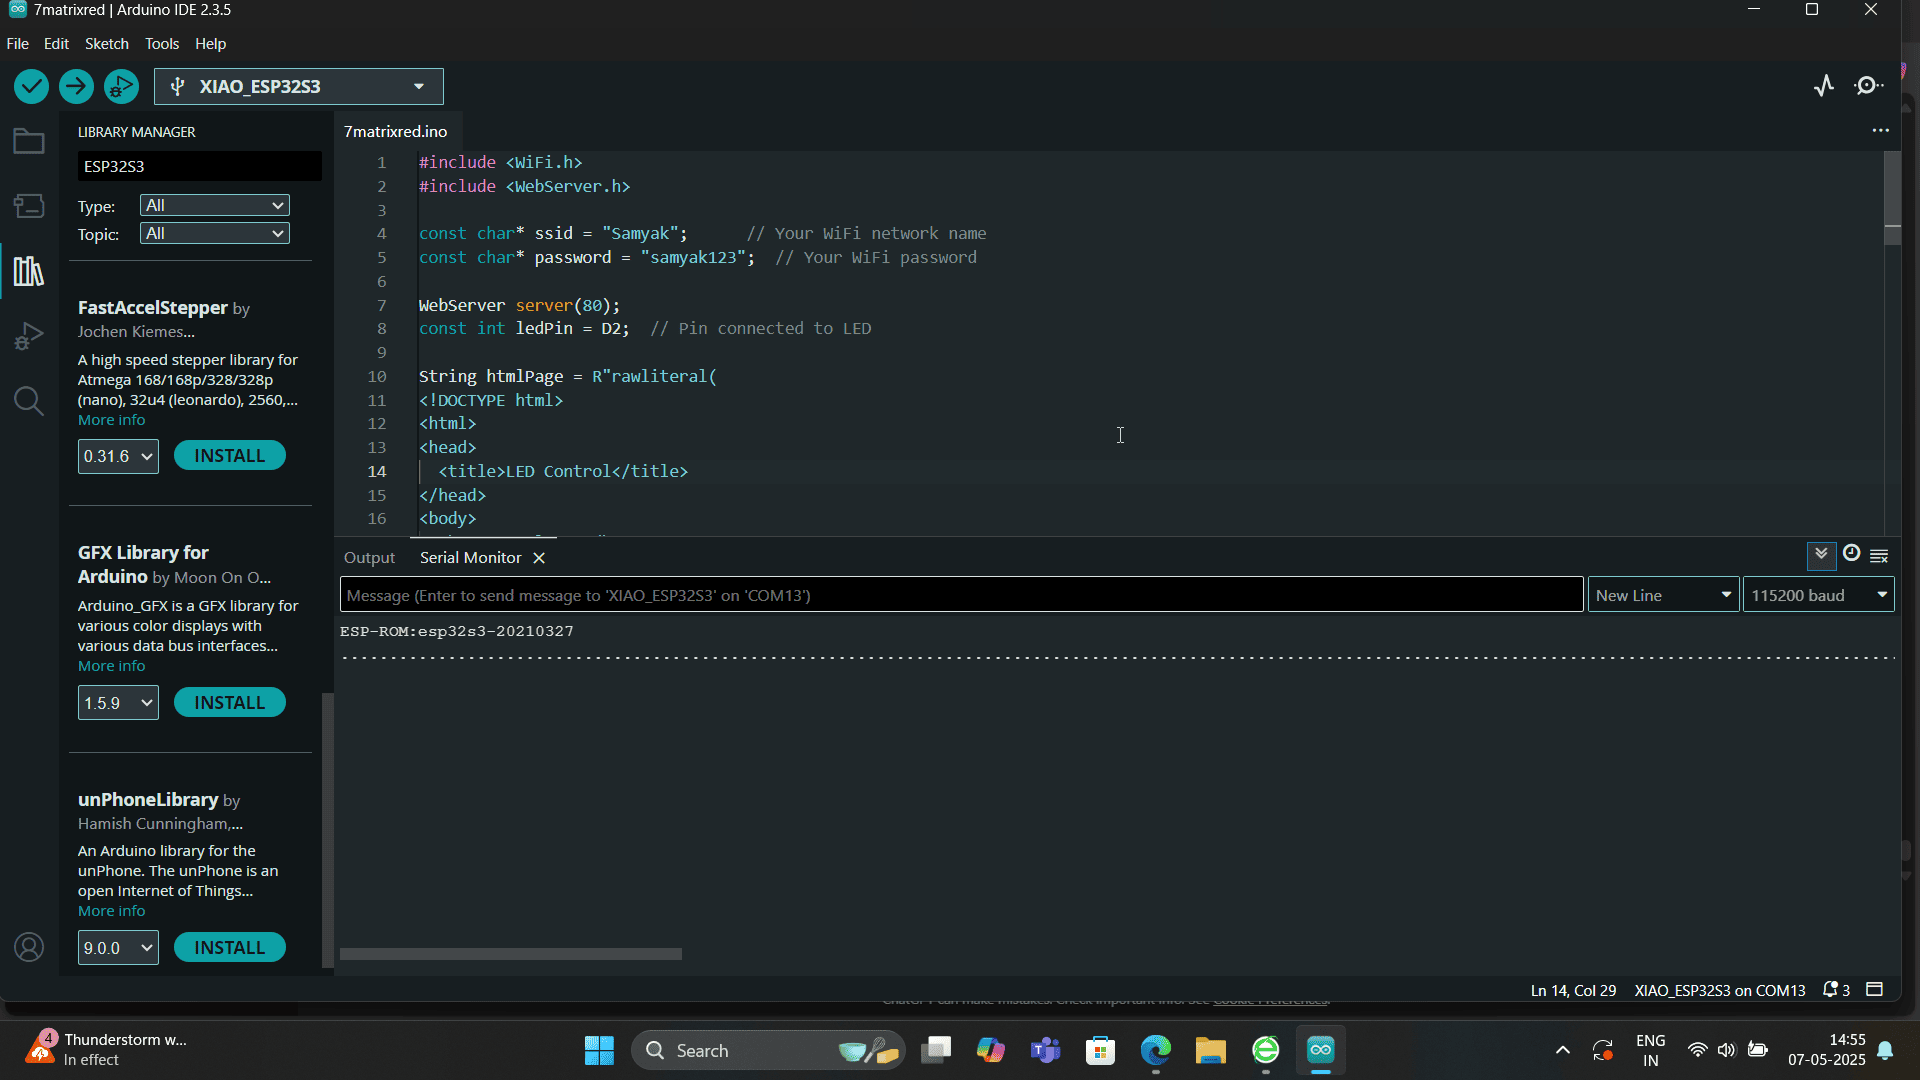
Task: Click Arduino IDE taskbar icon
Action: click(x=1321, y=1050)
